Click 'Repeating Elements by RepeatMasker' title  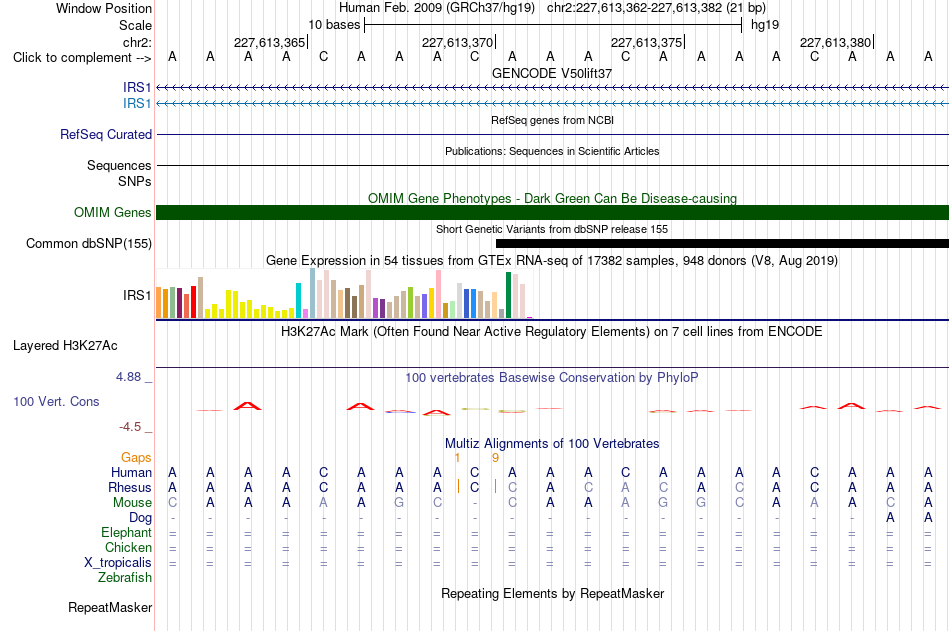point(552,593)
